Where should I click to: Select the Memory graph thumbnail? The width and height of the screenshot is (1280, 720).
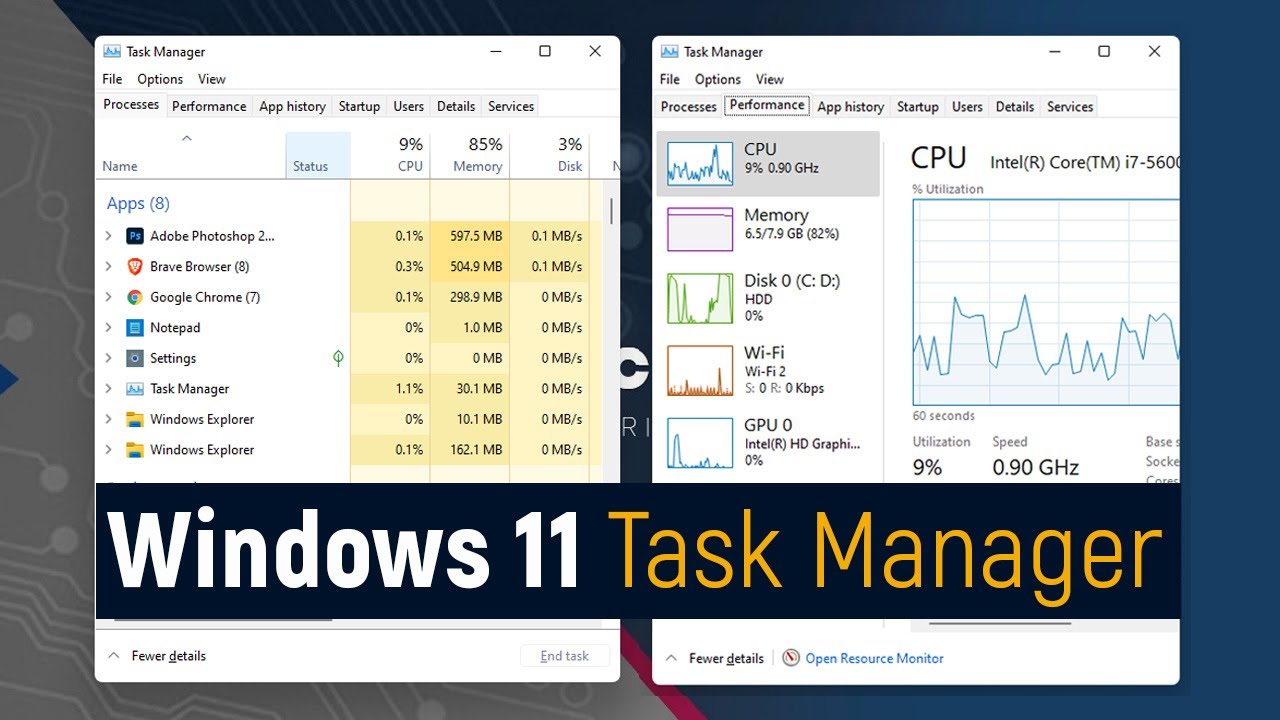pos(700,228)
